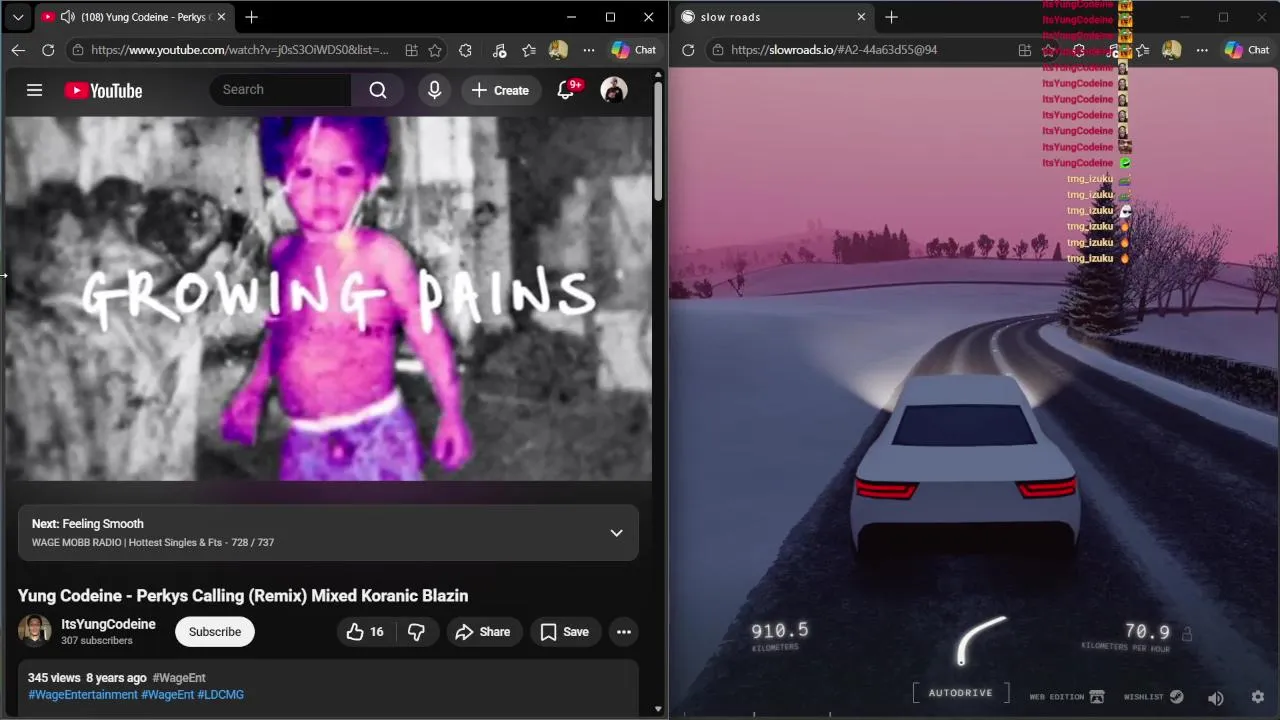This screenshot has width=1280, height=720.
Task: Toggle the speed lock icon beside 70.9
Action: [x=1187, y=634]
